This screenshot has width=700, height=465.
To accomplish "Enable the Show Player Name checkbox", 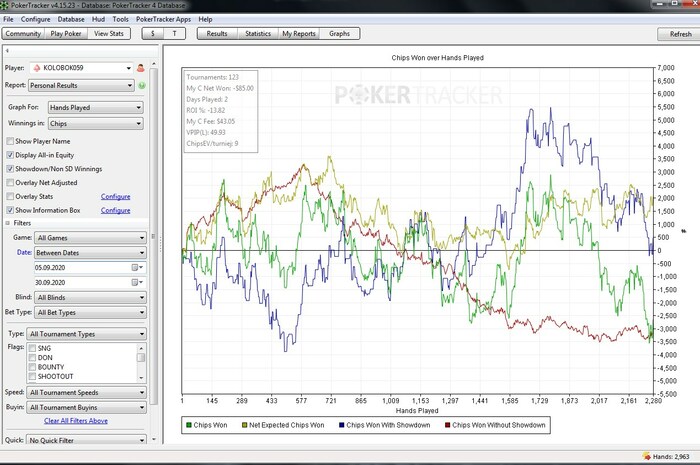I will point(10,142).
